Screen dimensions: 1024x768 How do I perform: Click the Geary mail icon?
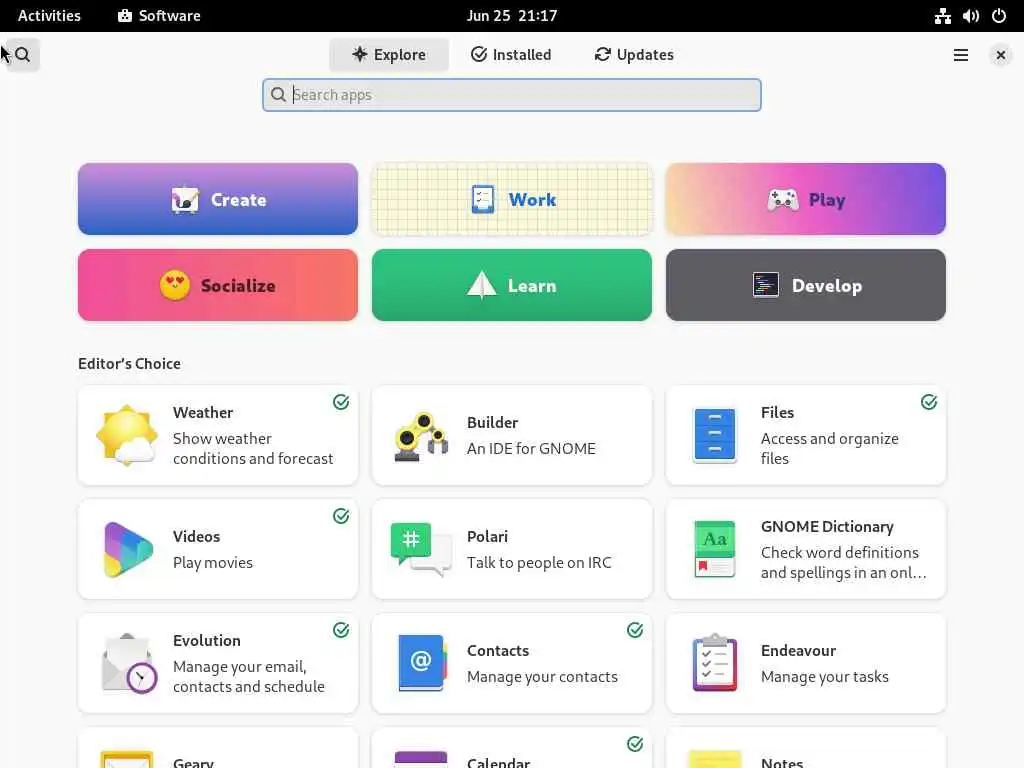(127, 760)
